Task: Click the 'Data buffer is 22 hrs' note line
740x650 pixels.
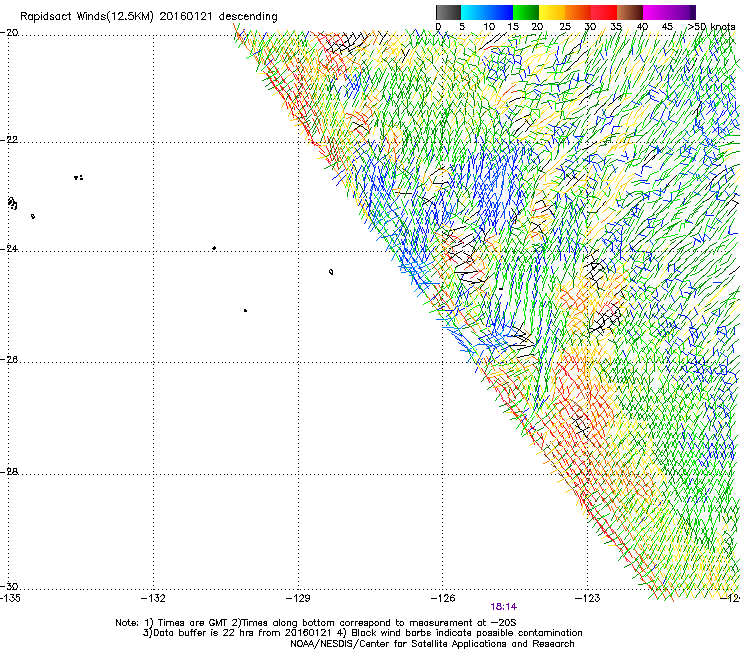Action: (362, 633)
